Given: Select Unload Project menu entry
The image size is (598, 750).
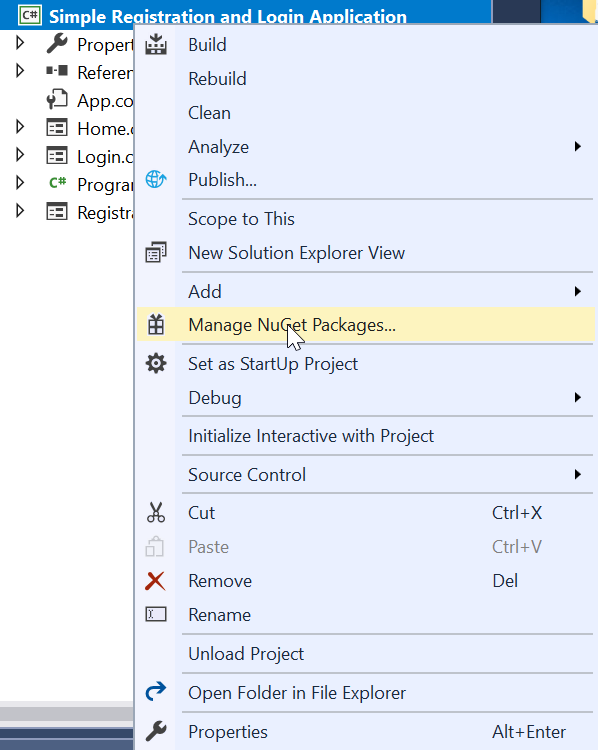Looking at the screenshot, I should [246, 653].
